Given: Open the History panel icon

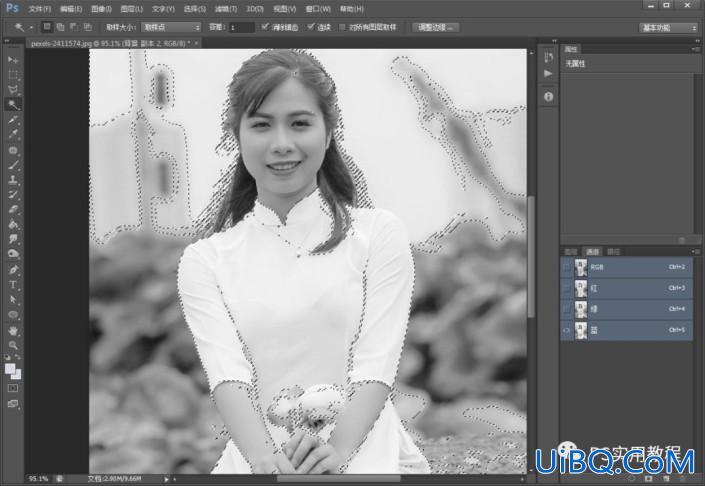Looking at the screenshot, I should (x=549, y=57).
